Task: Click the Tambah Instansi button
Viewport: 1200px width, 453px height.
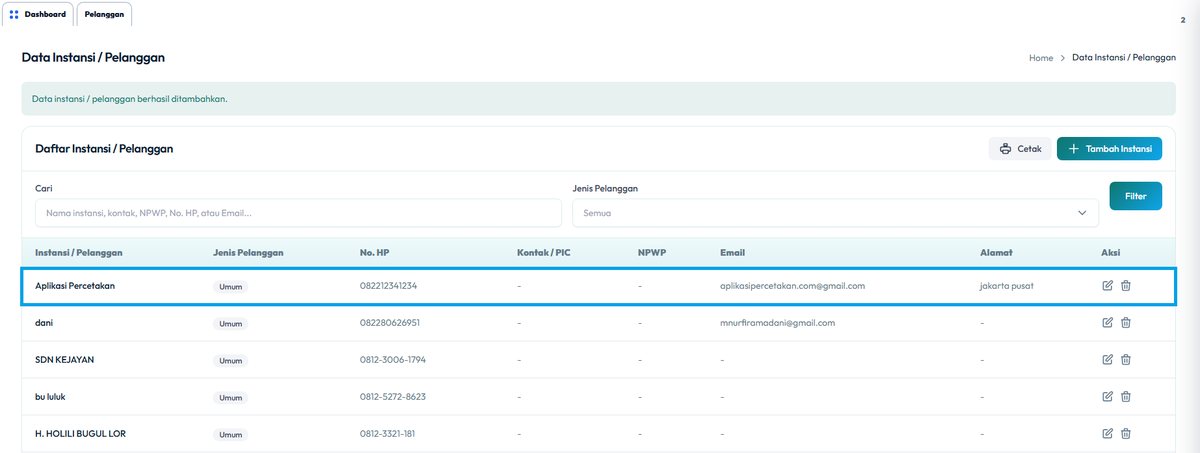Action: point(1109,149)
